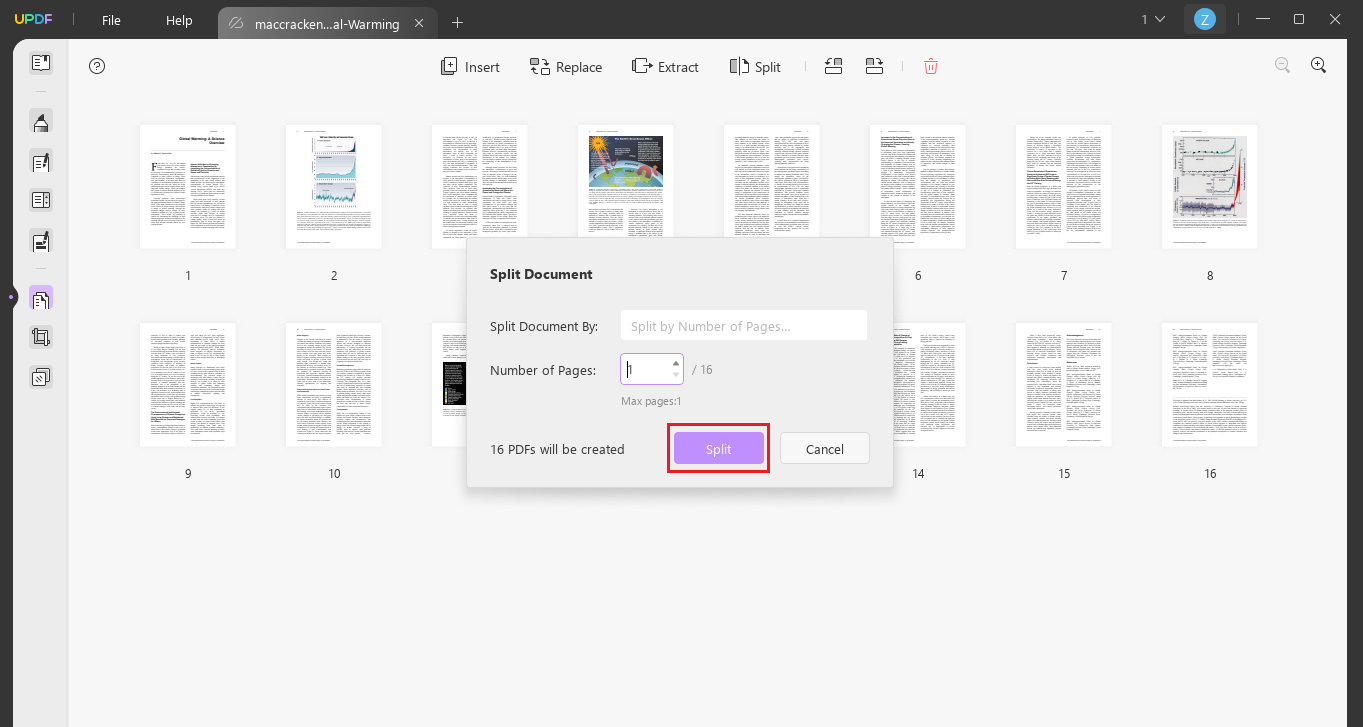Open the Replace pages tool
The image size is (1363, 727).
pyautogui.click(x=566, y=66)
